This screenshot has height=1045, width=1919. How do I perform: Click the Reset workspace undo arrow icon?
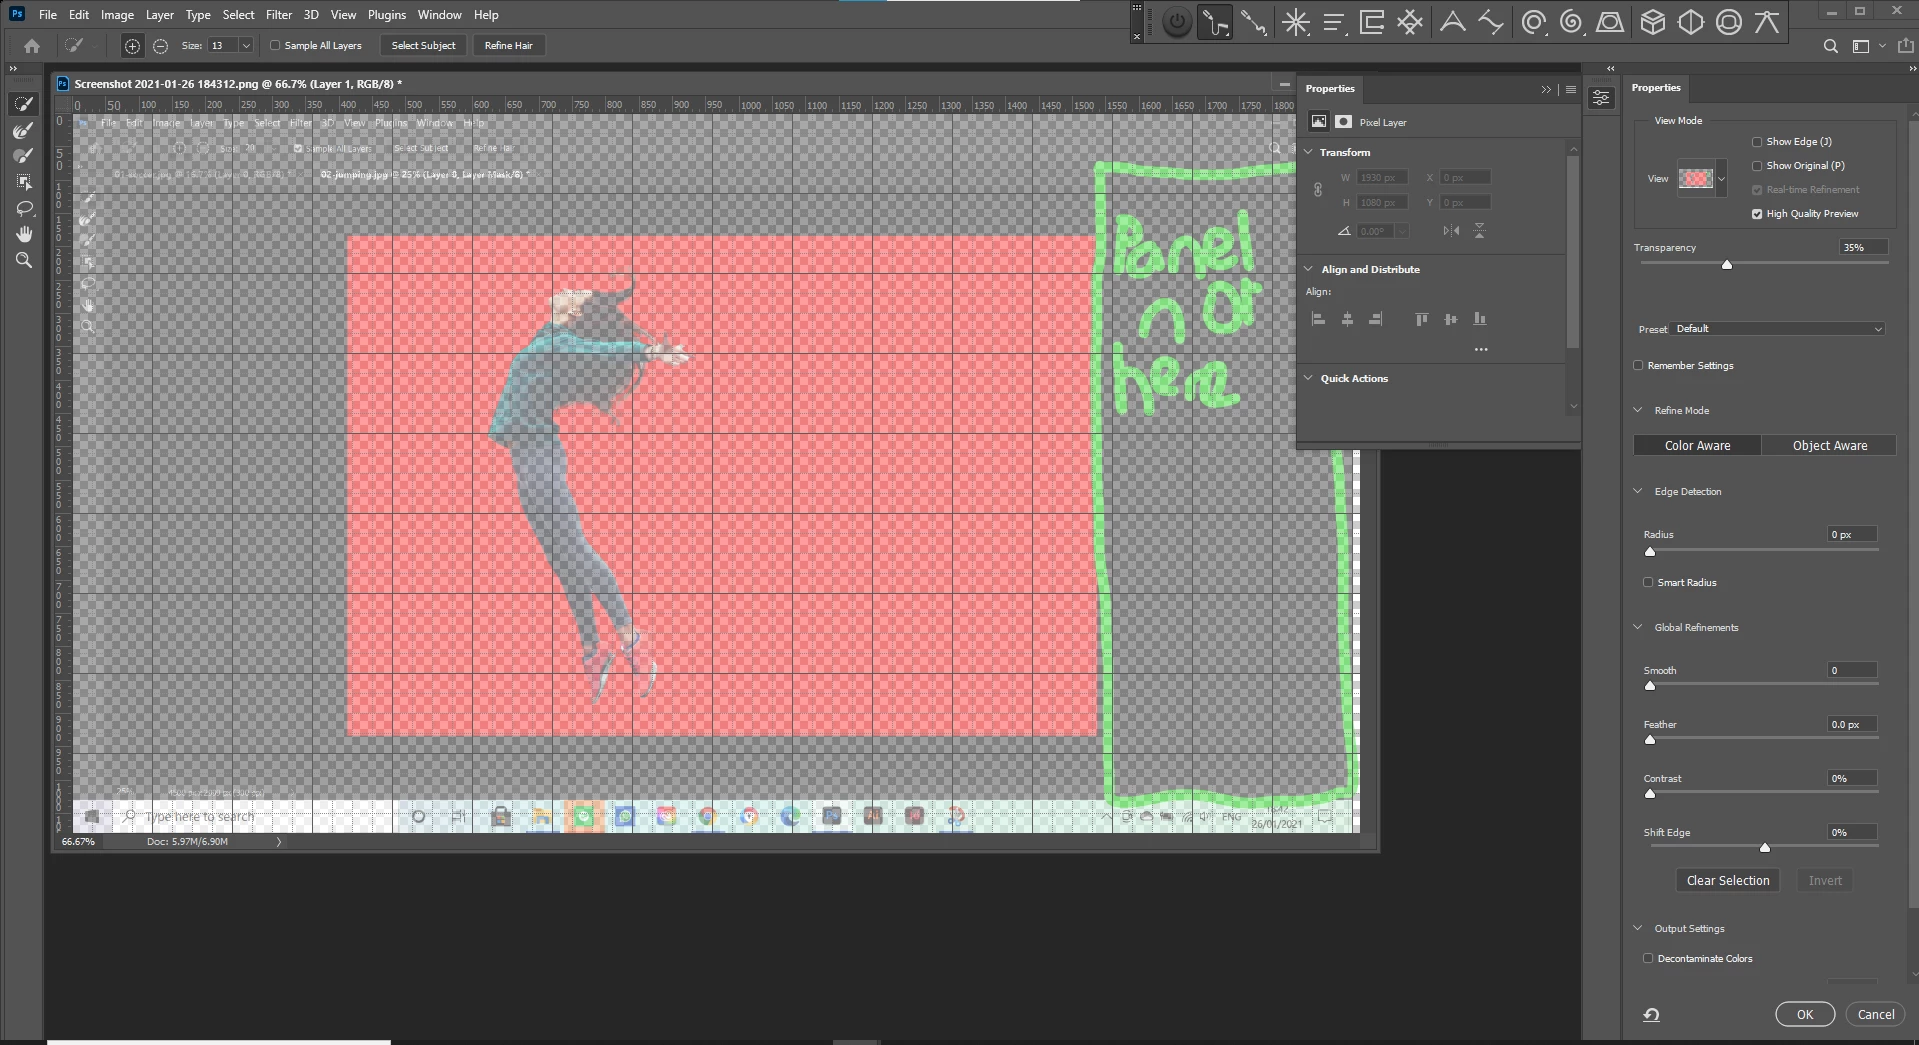(x=1651, y=1014)
